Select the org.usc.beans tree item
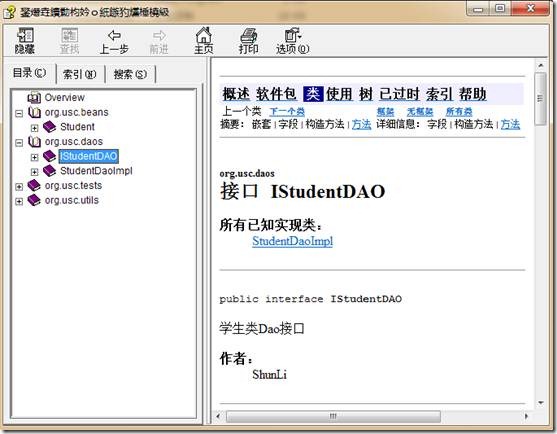Viewport: 557px width, 434px height. (76, 112)
